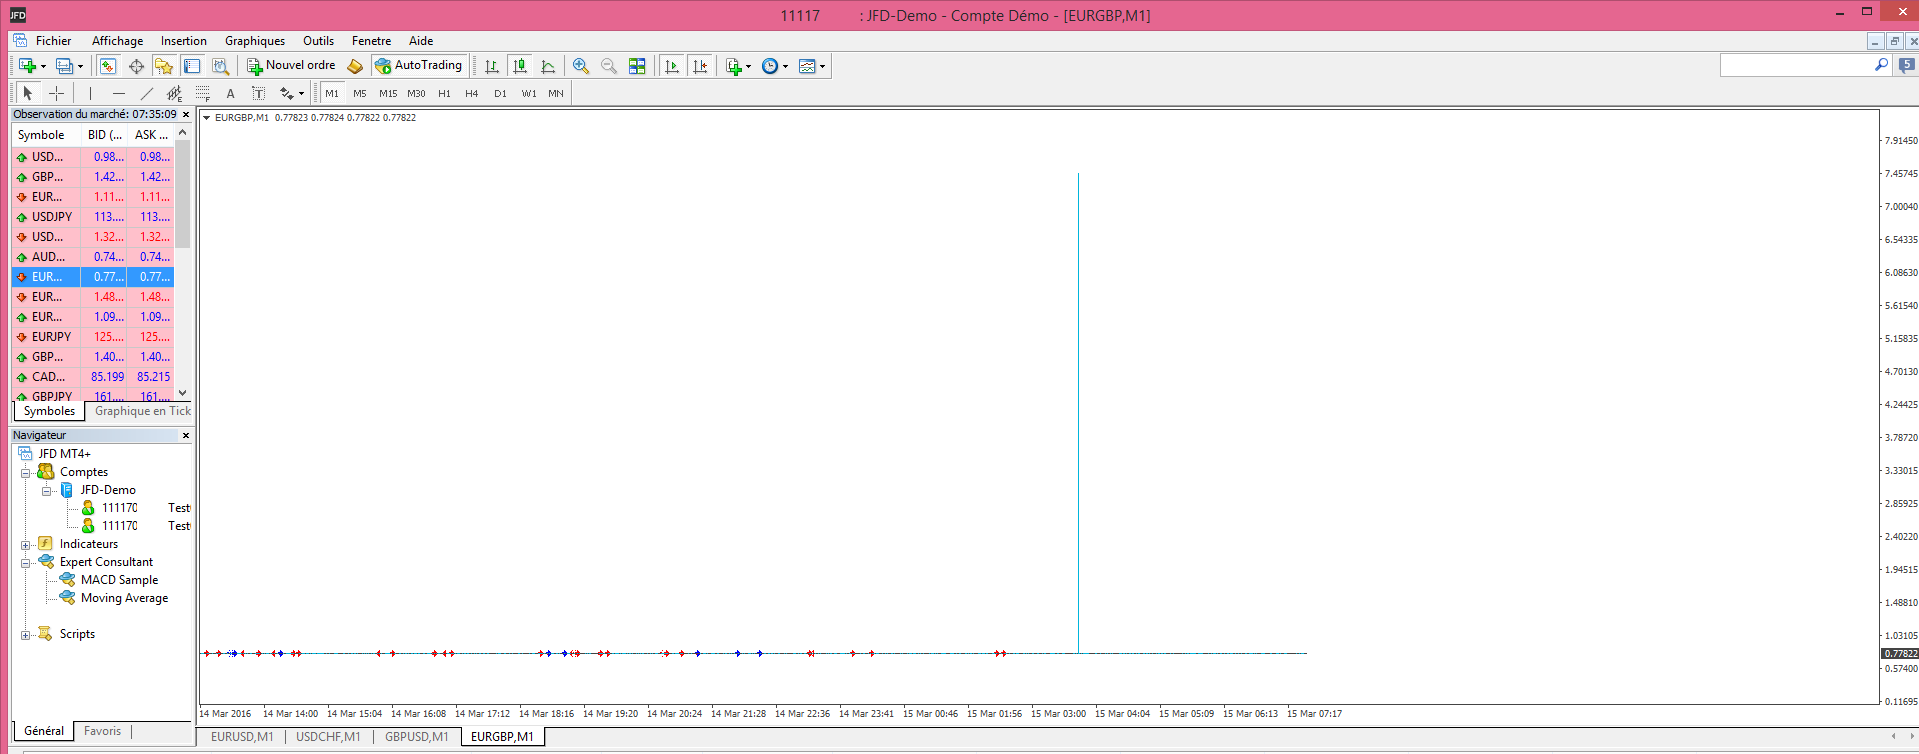Collapse the Expert Consultant tree node

click(25, 563)
